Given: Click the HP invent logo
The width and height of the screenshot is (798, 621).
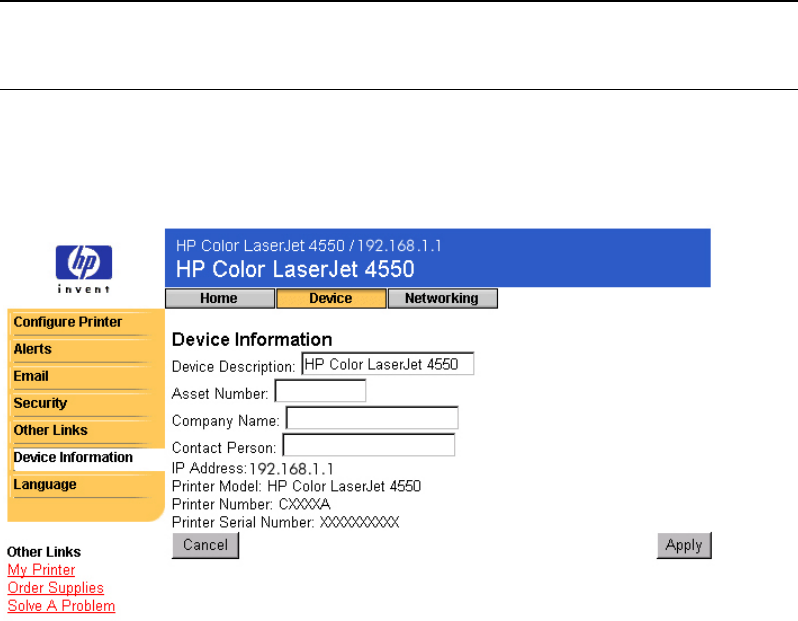Looking at the screenshot, I should pos(84,269).
